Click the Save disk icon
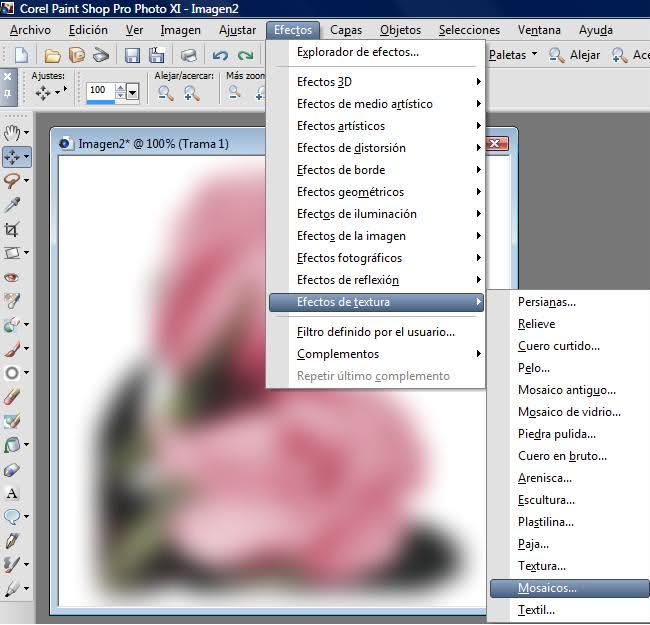Viewport: 650px width, 625px height. coord(132,55)
